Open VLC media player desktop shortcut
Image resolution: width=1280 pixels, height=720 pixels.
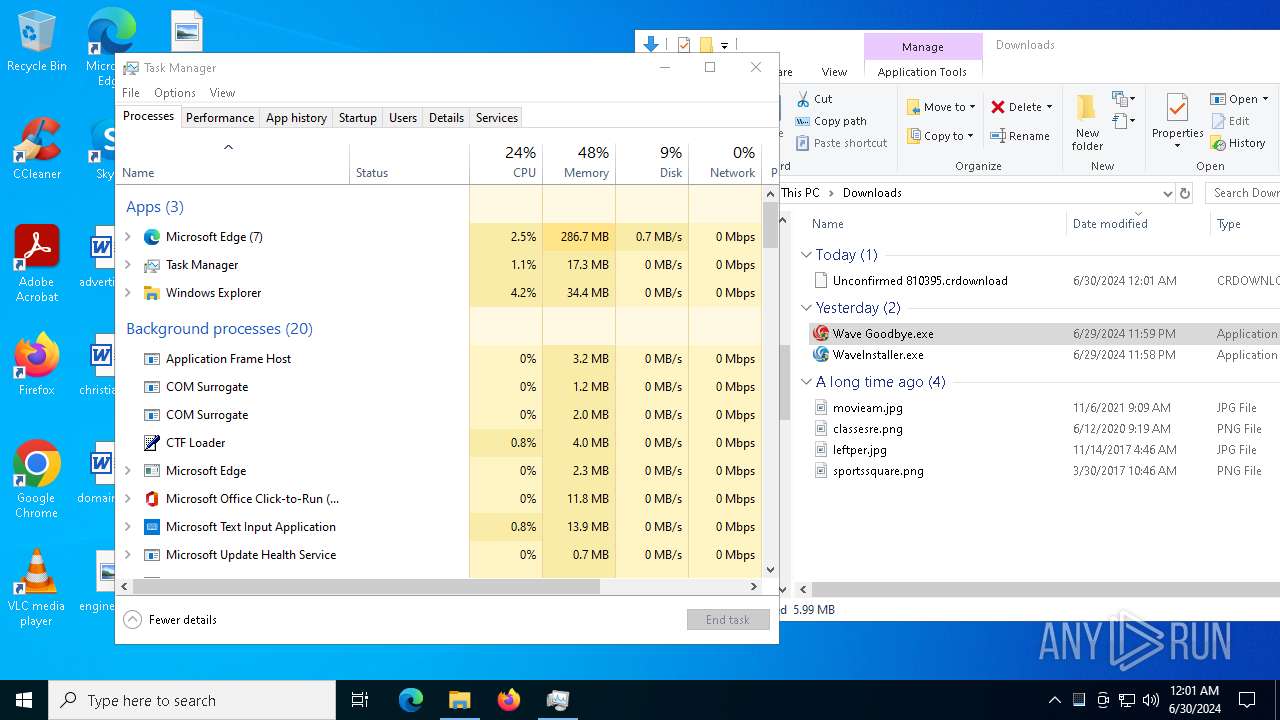[37, 588]
